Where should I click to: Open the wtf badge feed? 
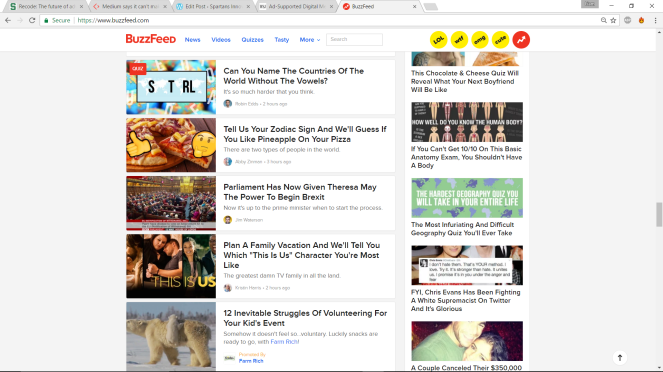pos(459,40)
